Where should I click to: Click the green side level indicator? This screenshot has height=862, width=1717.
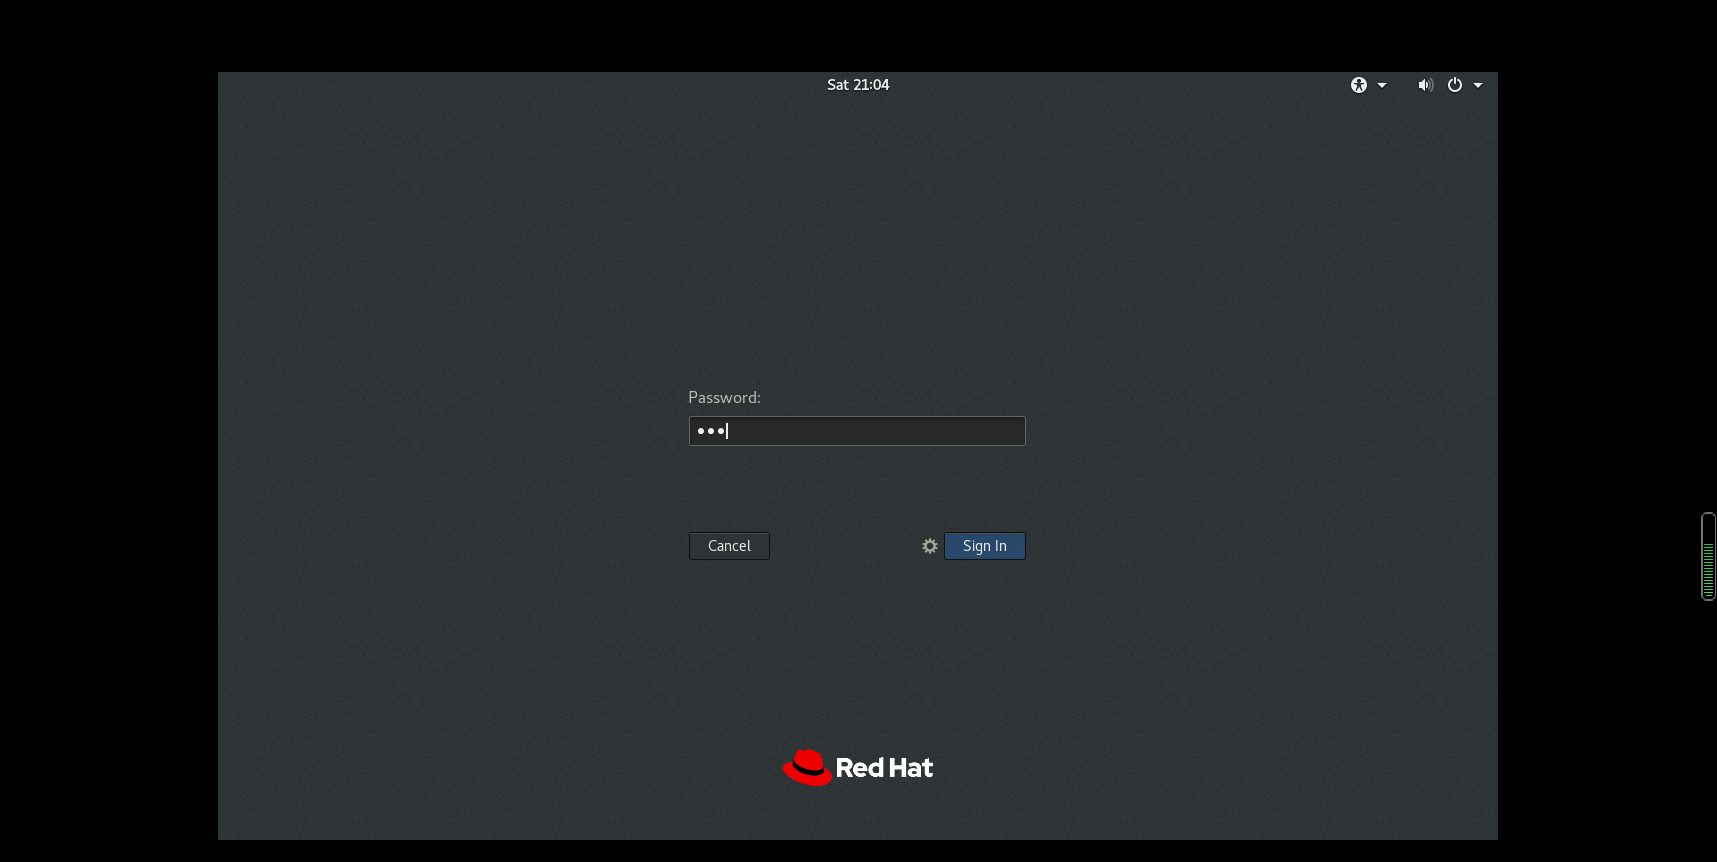[1708, 556]
